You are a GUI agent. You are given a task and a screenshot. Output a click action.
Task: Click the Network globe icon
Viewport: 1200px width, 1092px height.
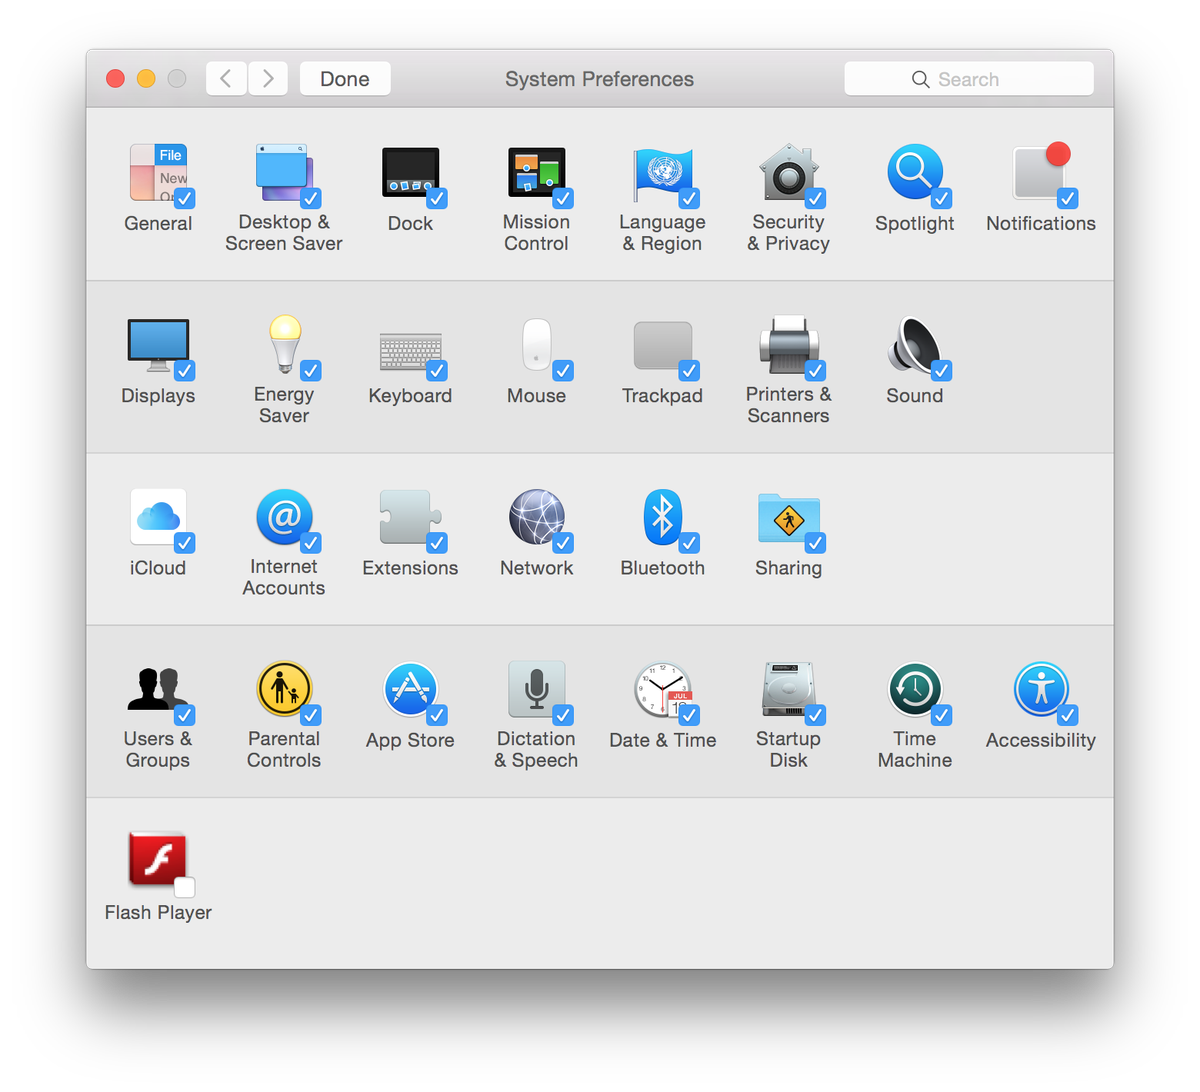coord(537,517)
